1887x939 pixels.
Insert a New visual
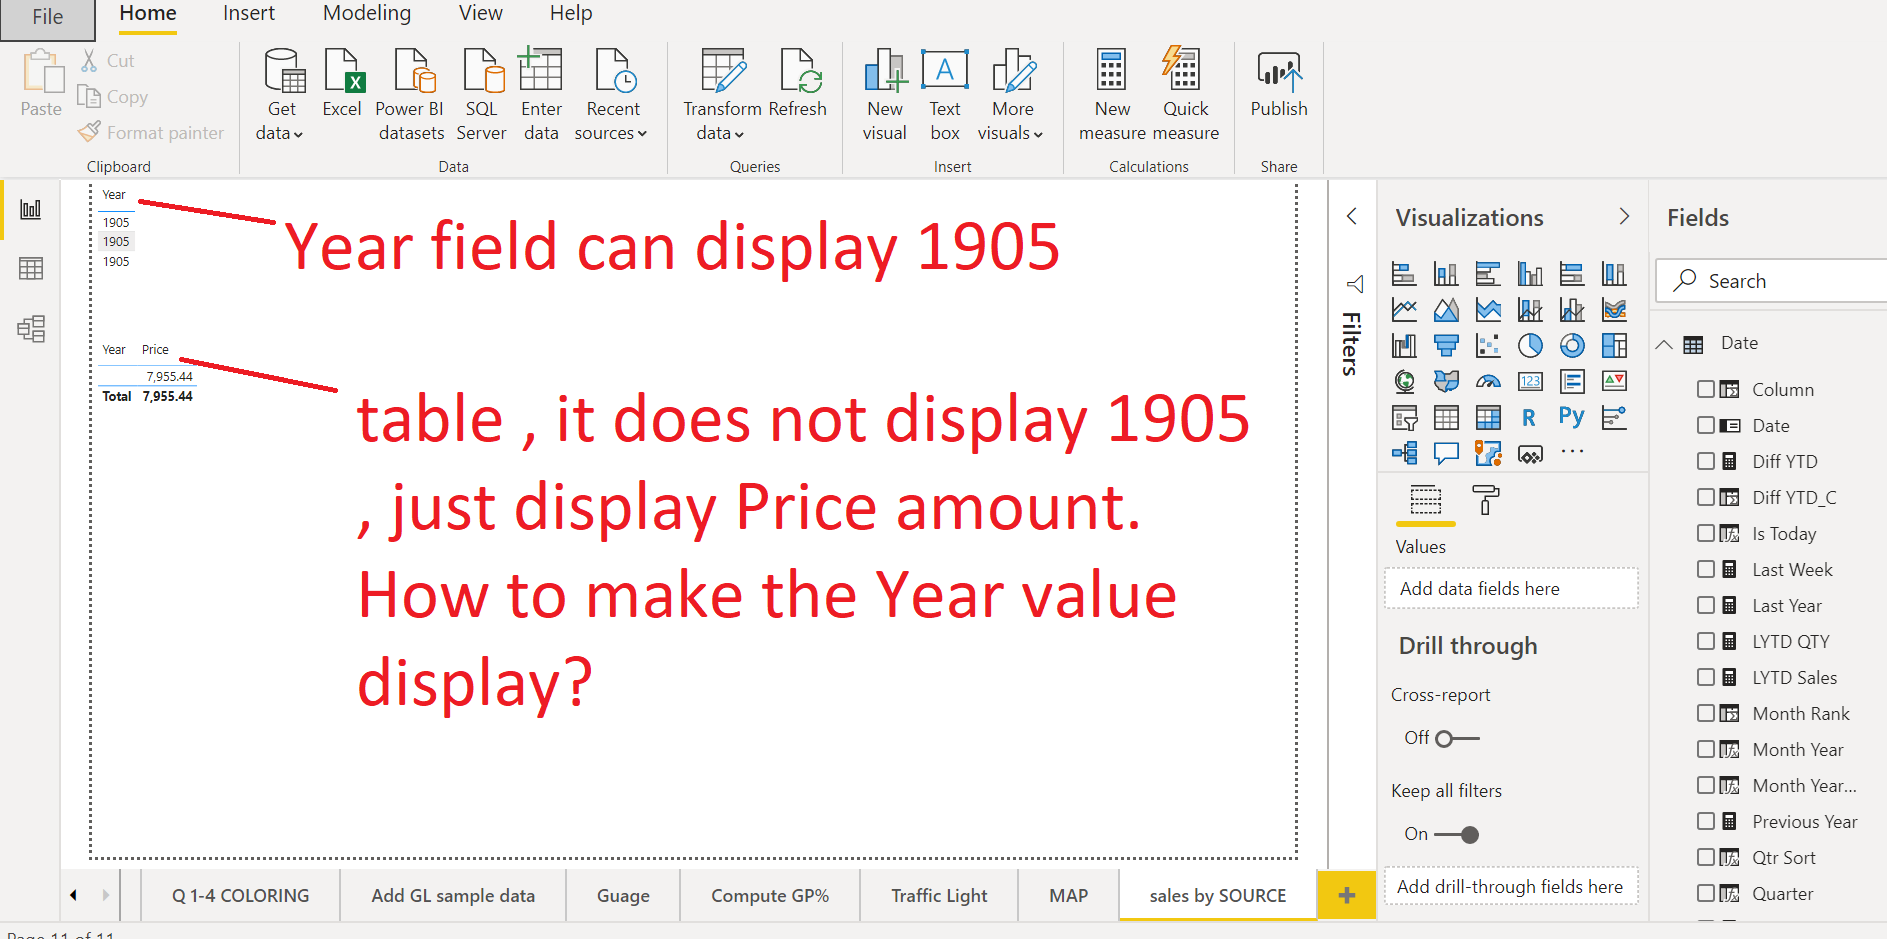[x=885, y=95]
